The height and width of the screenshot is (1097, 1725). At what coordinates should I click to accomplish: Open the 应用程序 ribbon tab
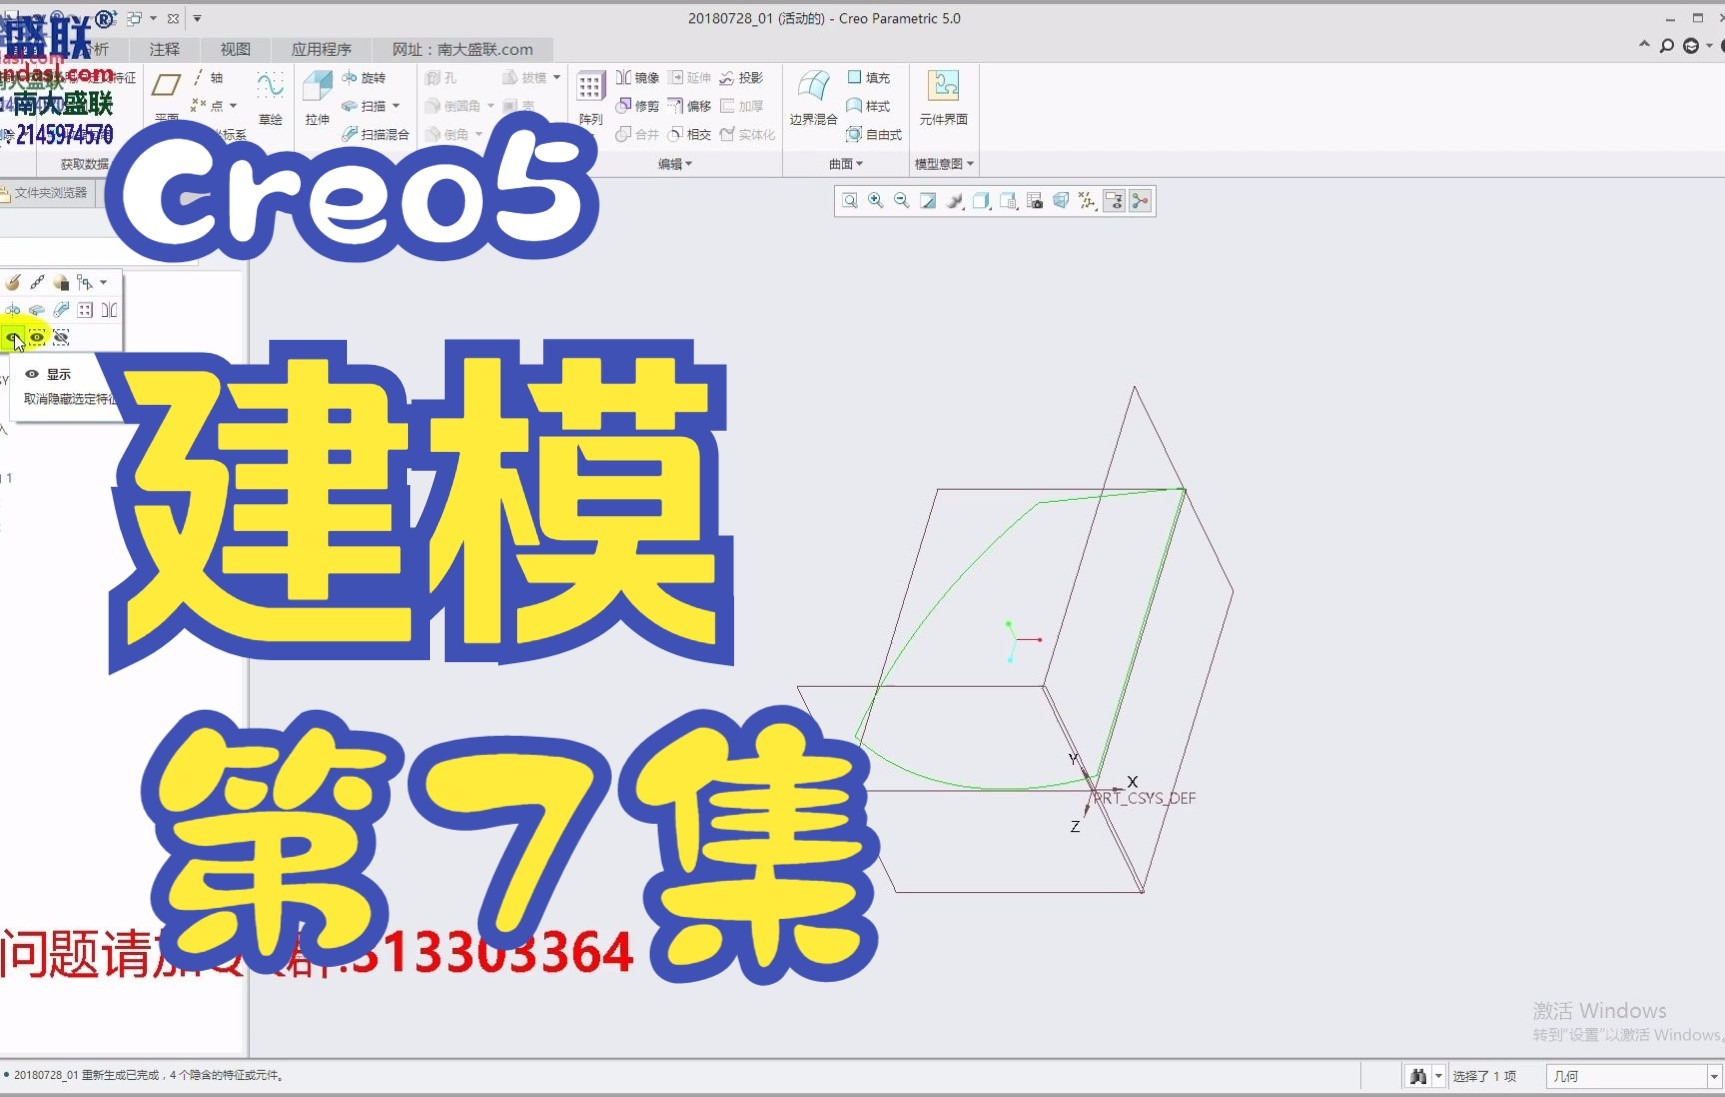[321, 49]
